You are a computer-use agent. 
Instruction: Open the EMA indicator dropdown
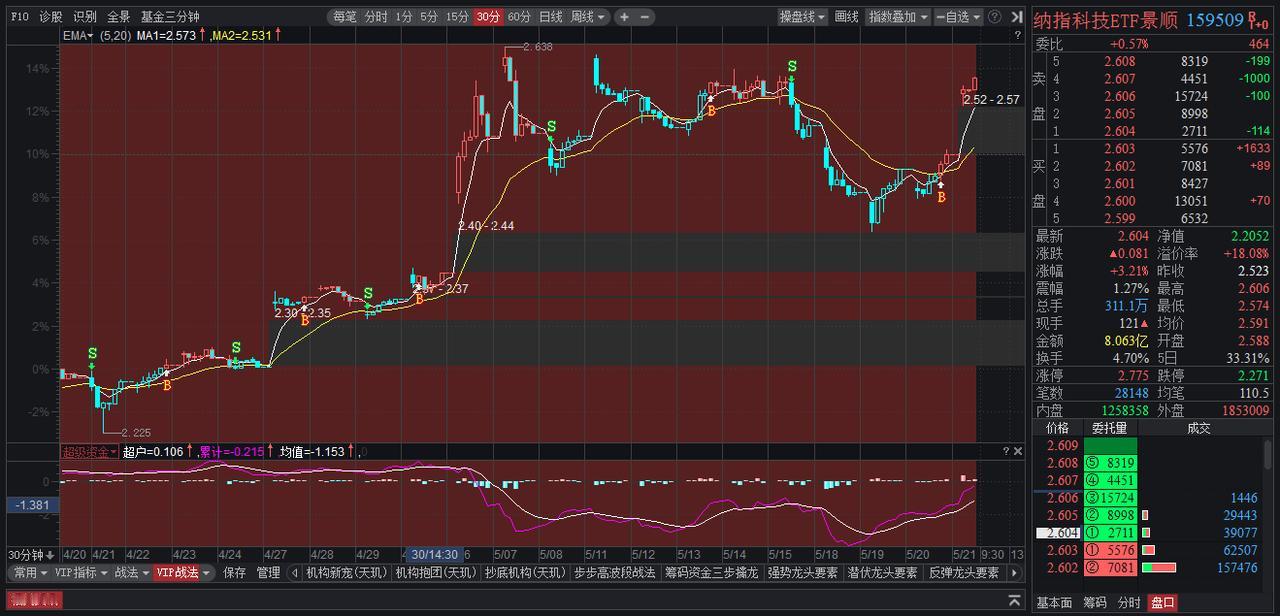point(78,35)
